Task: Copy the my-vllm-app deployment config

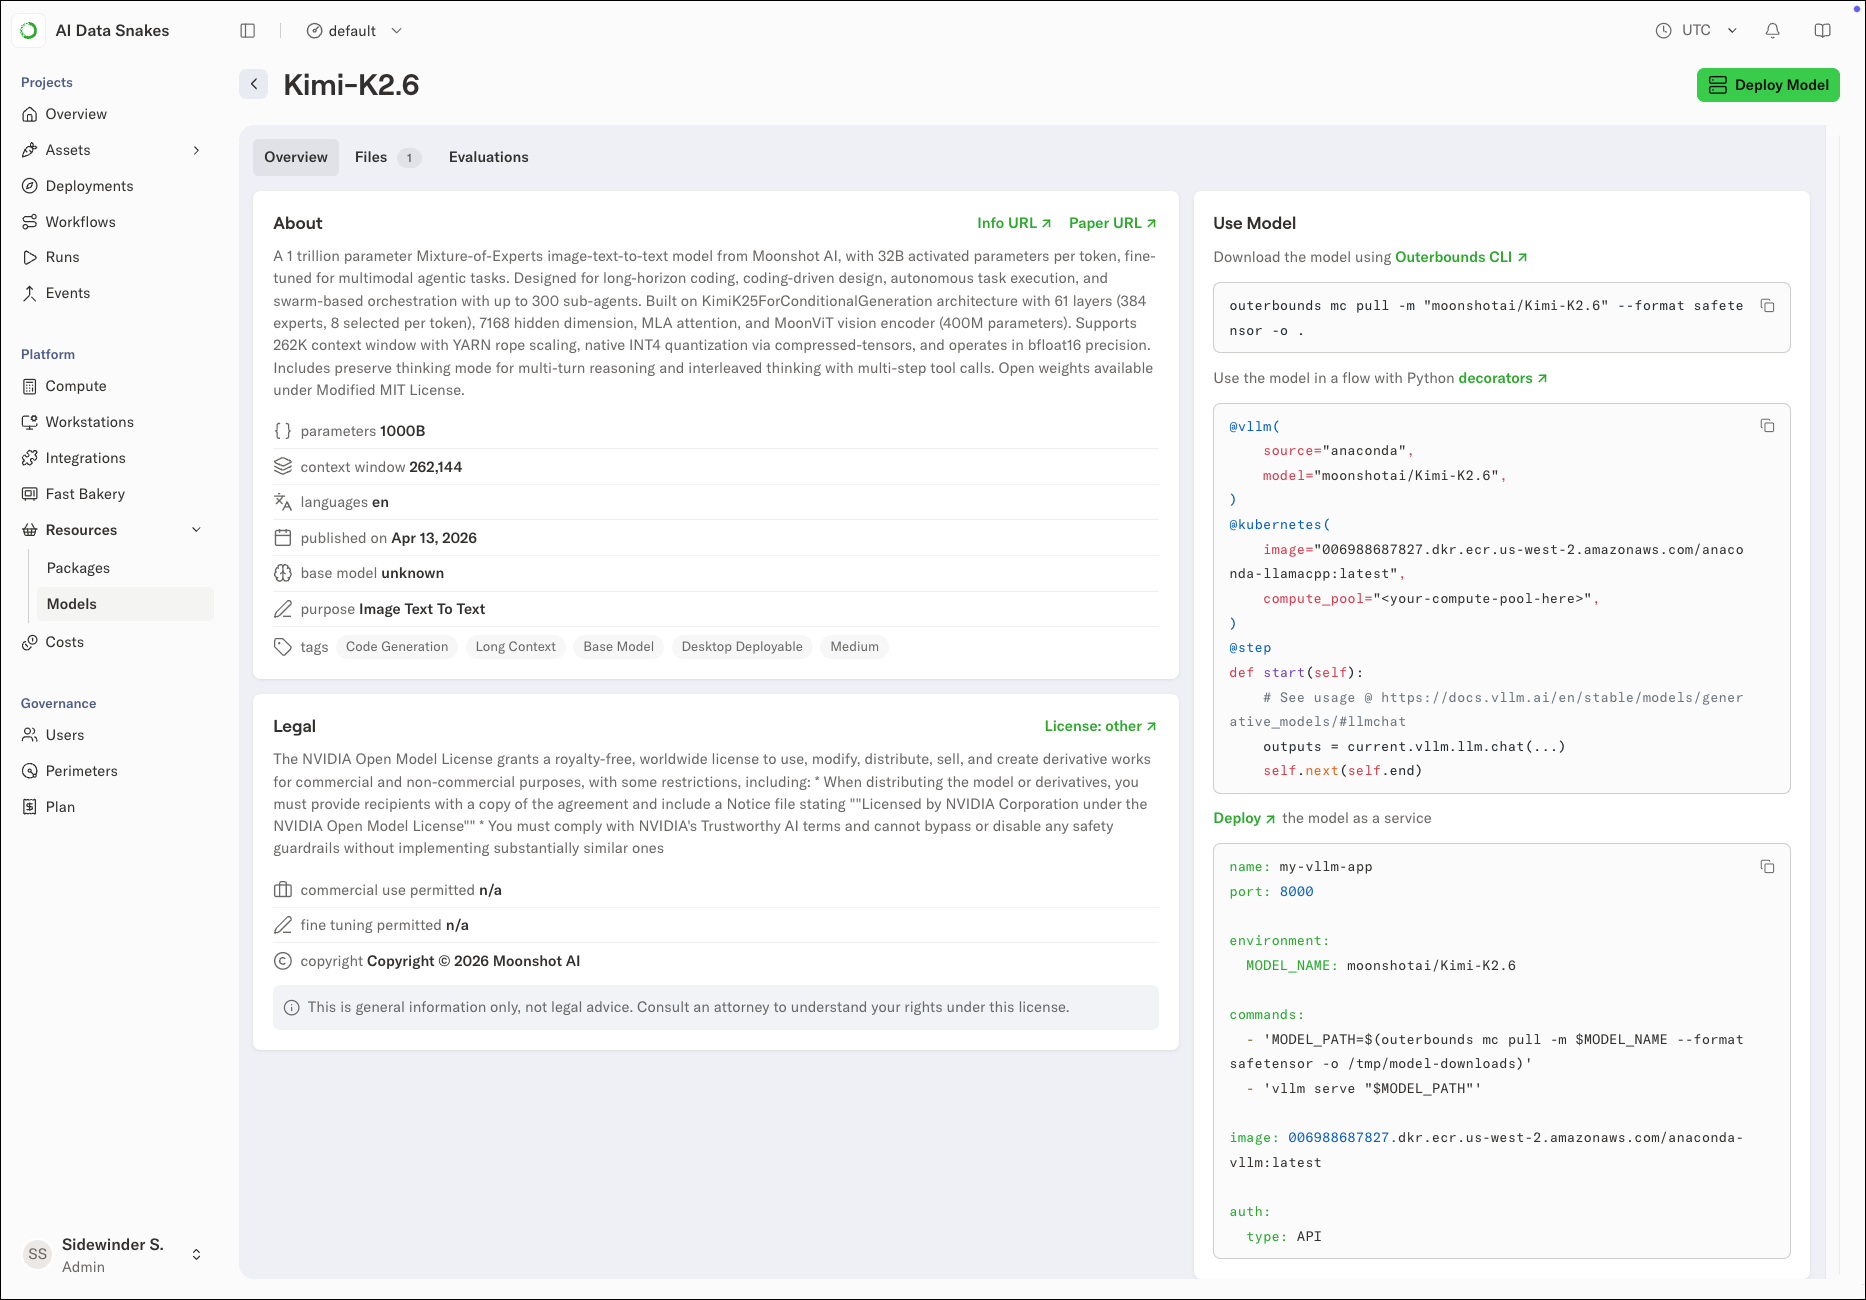Action: (x=1767, y=867)
